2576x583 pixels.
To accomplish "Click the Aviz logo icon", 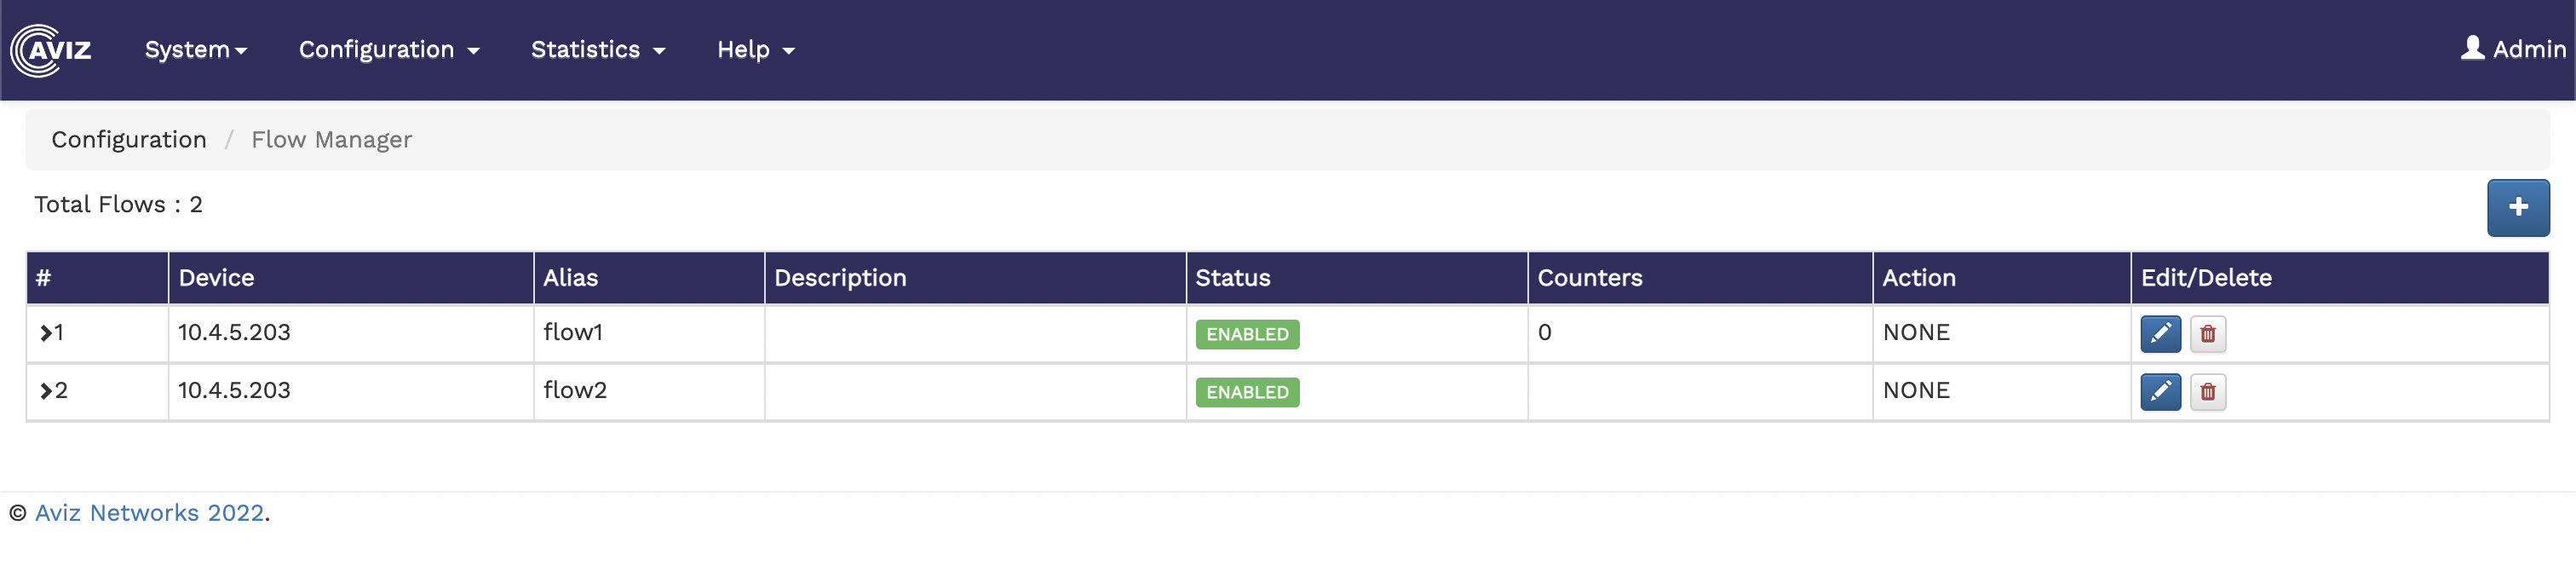I will pyautogui.click(x=51, y=50).
